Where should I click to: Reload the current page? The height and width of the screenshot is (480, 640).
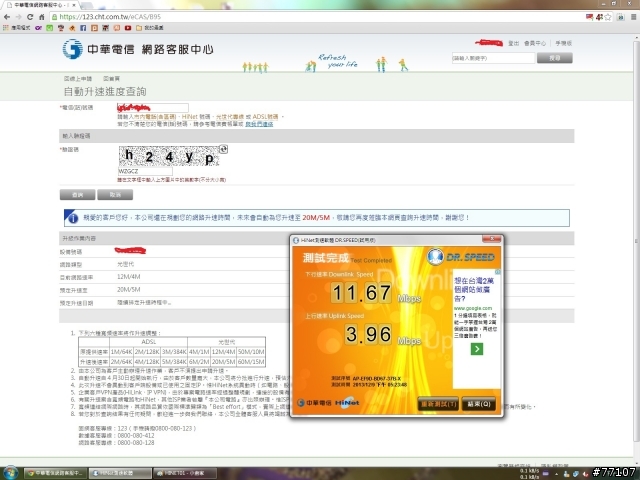click(x=30, y=17)
